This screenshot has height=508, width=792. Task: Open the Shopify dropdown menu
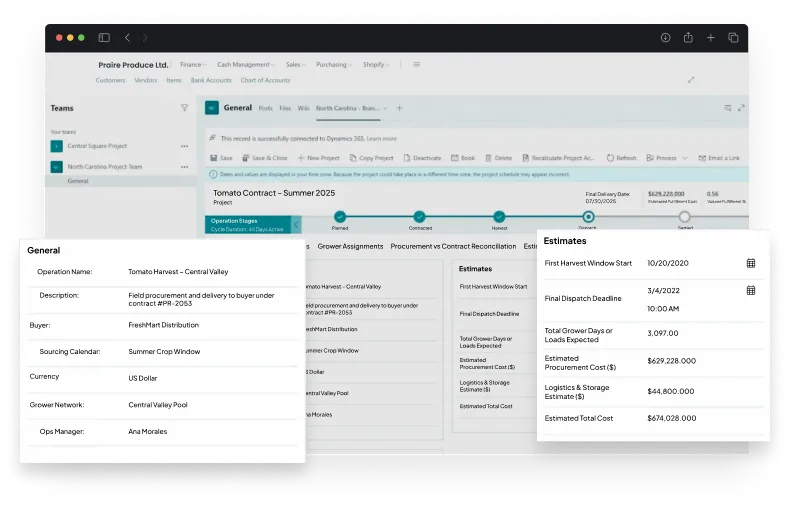point(376,65)
